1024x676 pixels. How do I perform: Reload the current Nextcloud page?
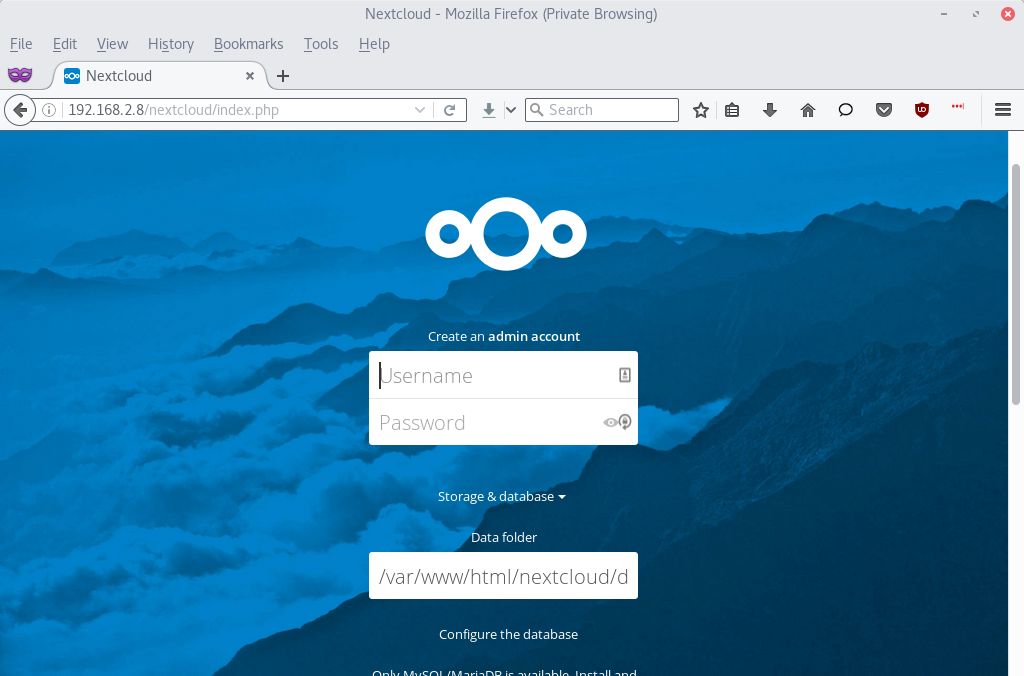tap(449, 110)
